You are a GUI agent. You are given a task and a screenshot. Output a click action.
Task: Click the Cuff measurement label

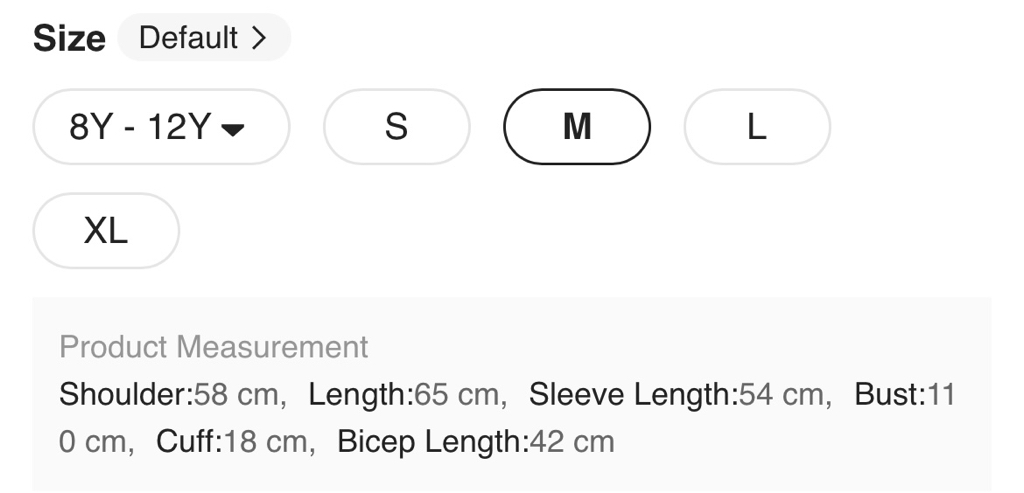(x=187, y=441)
